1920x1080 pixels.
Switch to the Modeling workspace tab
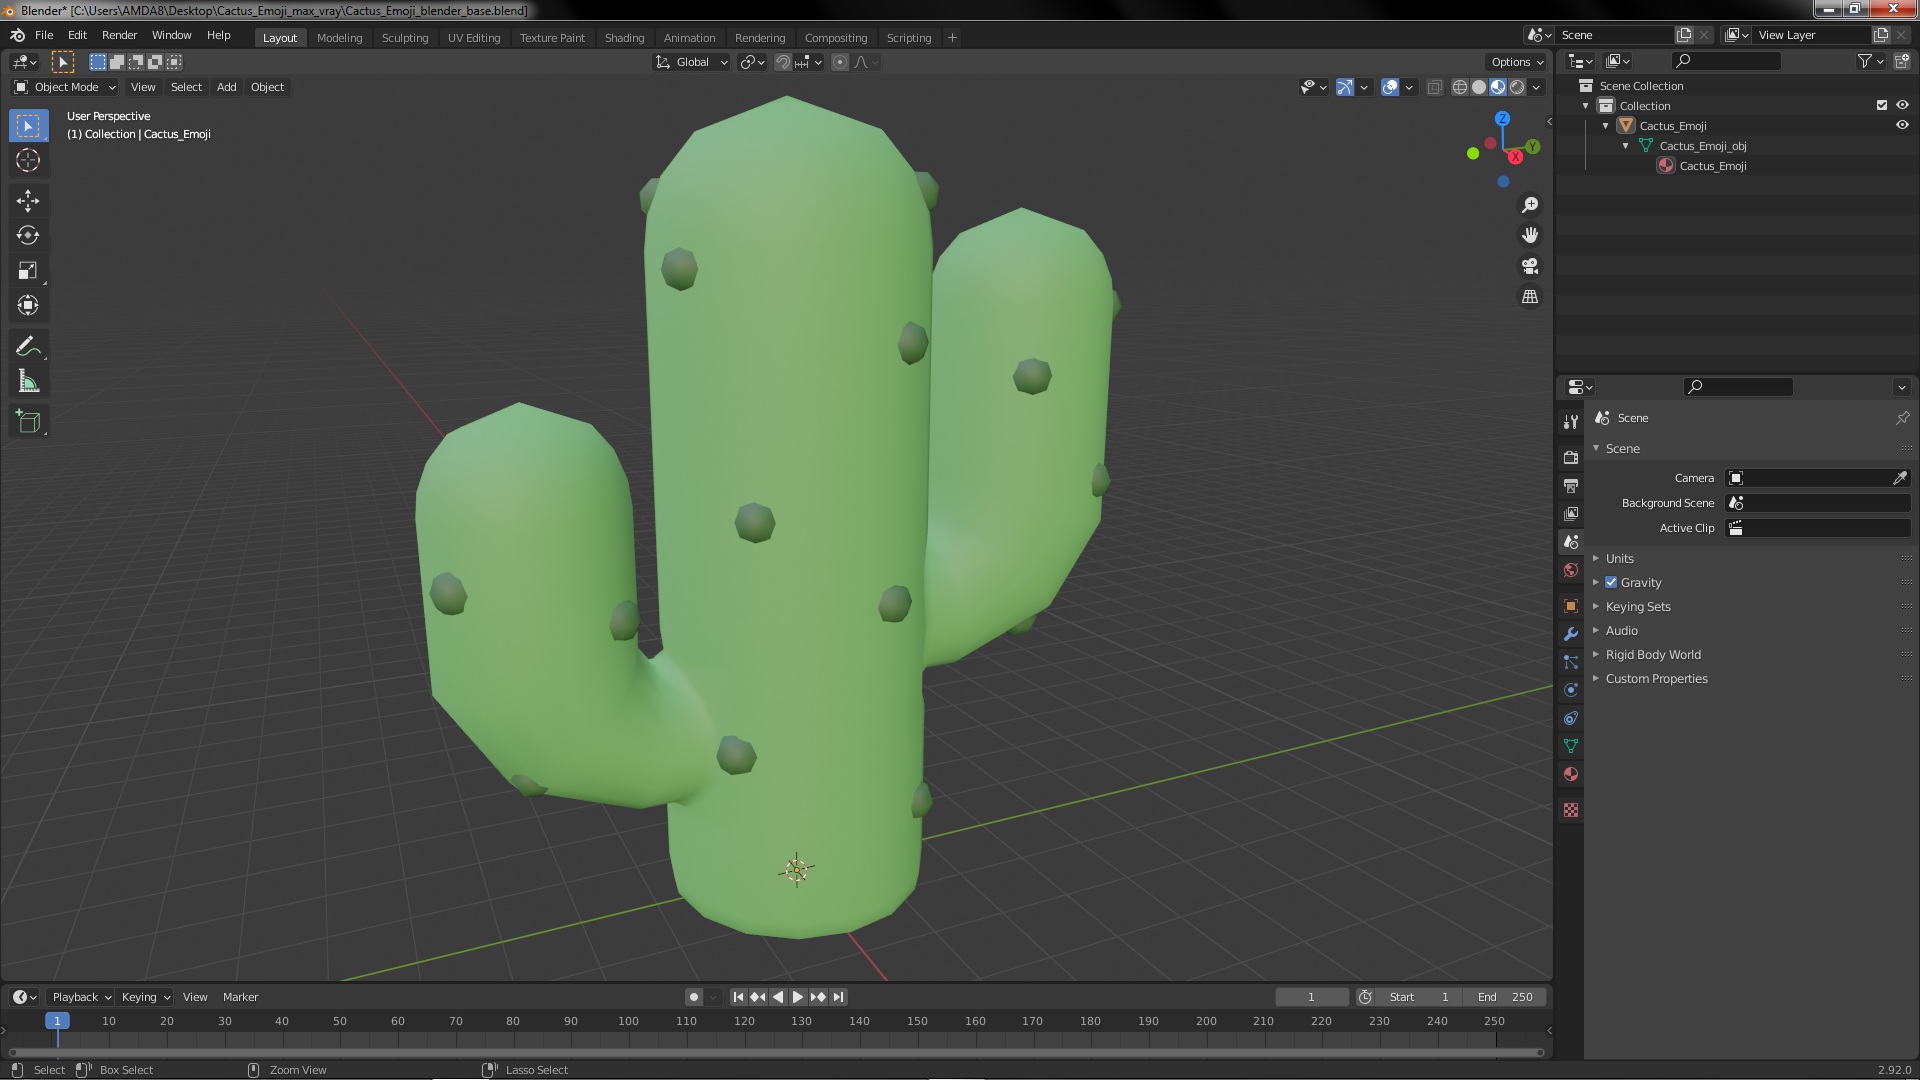(x=339, y=38)
